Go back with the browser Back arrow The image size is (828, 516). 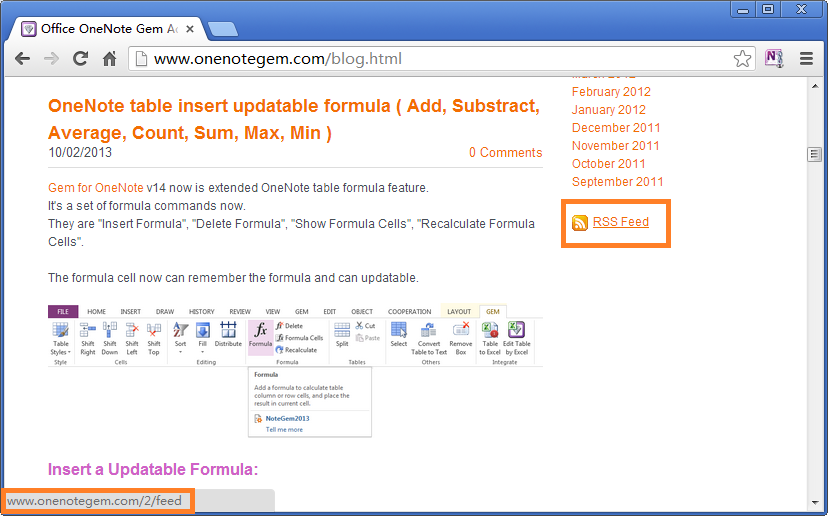pos(22,59)
